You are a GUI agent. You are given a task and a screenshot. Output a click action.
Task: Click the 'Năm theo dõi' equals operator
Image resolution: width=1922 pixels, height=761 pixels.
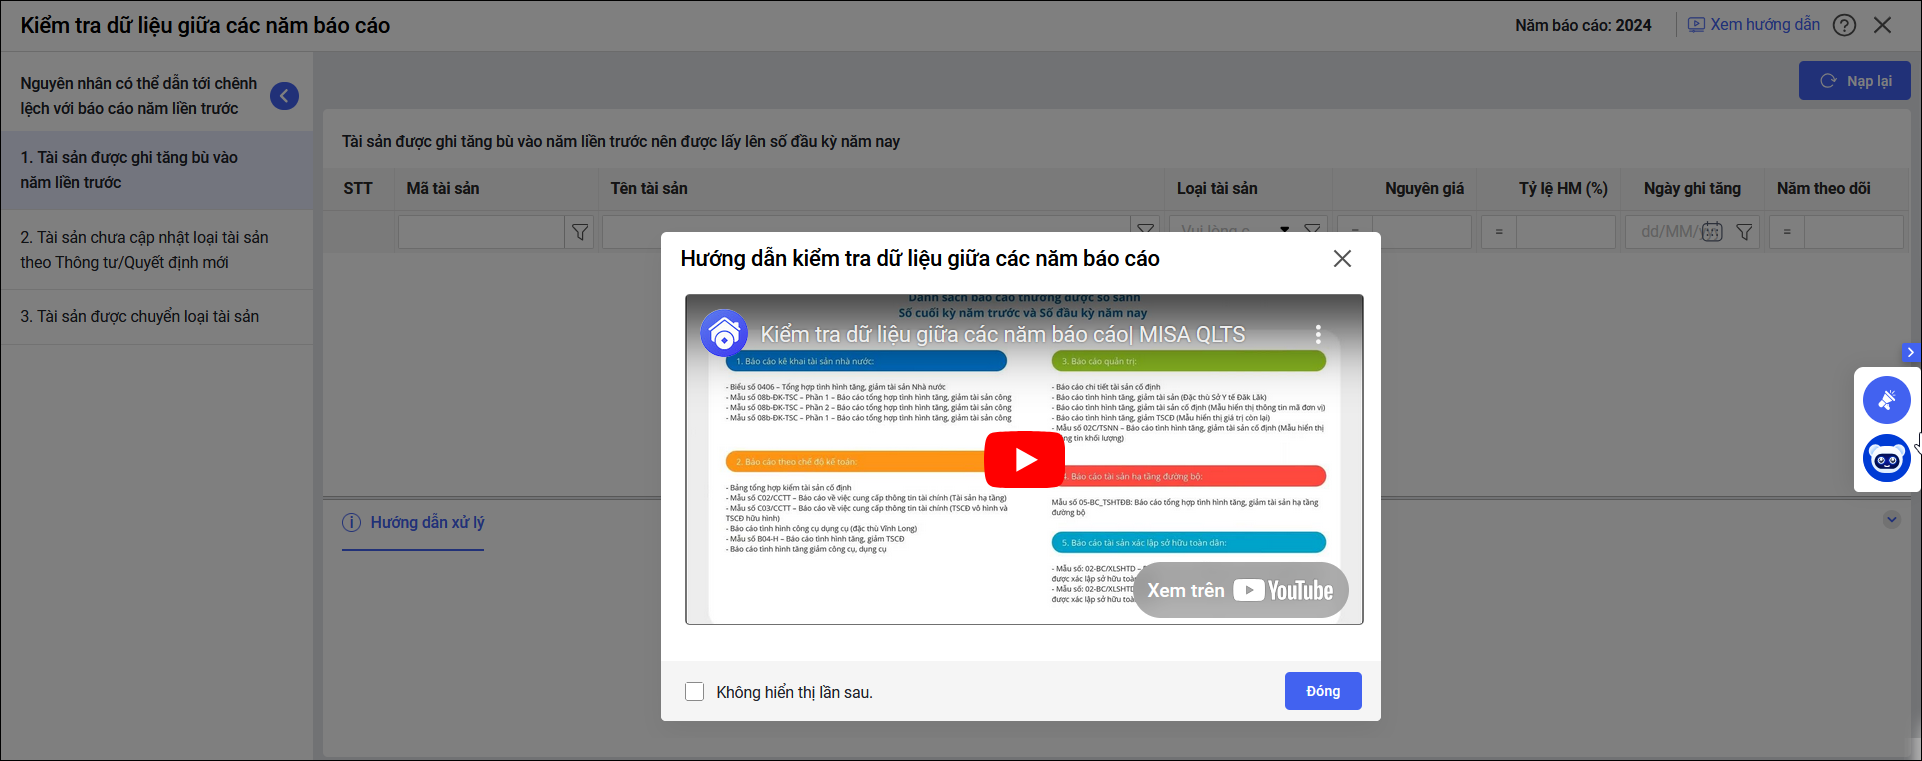click(x=1787, y=232)
